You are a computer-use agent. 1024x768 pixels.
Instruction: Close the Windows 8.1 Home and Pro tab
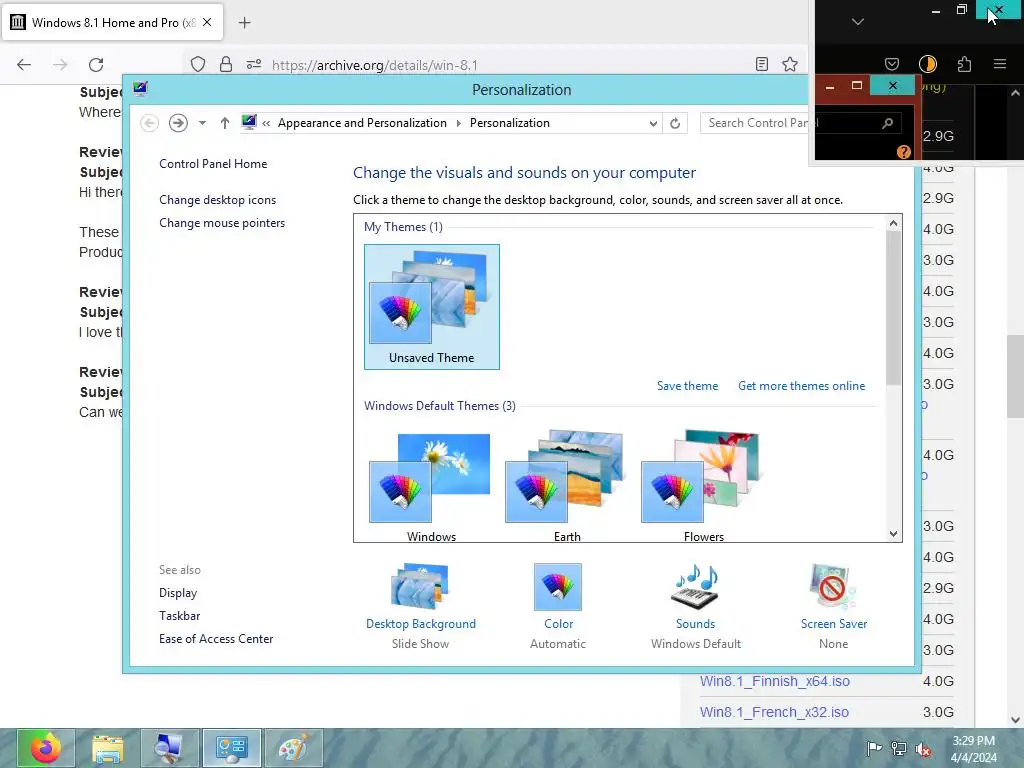(207, 22)
